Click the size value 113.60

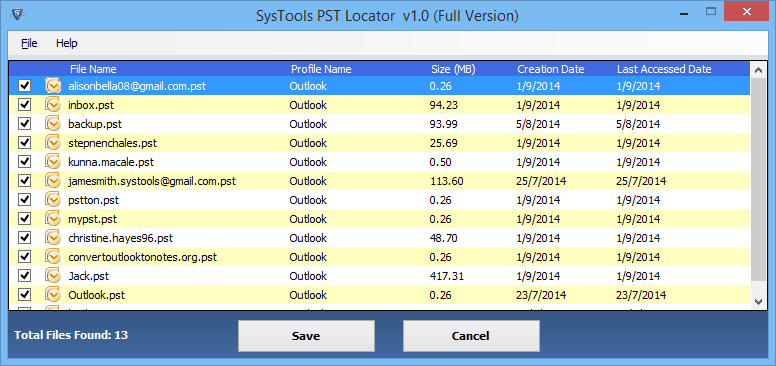[x=446, y=181]
